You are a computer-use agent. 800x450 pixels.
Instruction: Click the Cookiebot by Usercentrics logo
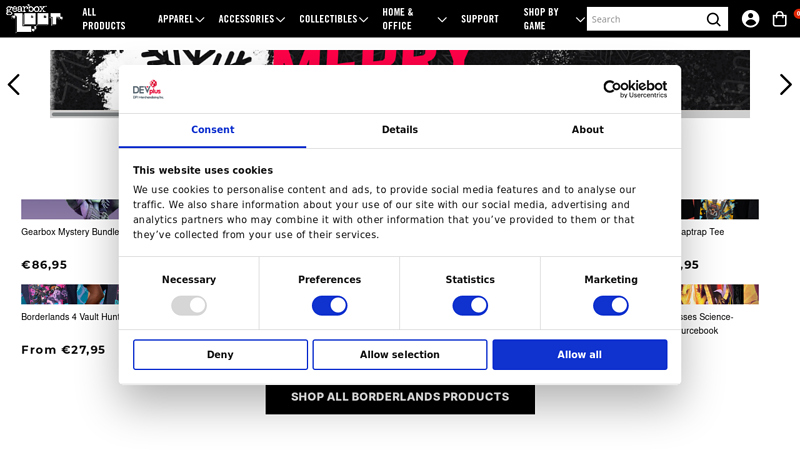[635, 89]
